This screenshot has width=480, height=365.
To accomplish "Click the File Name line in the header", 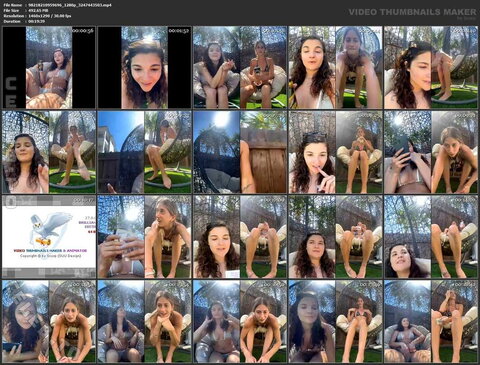I will click(x=57, y=5).
